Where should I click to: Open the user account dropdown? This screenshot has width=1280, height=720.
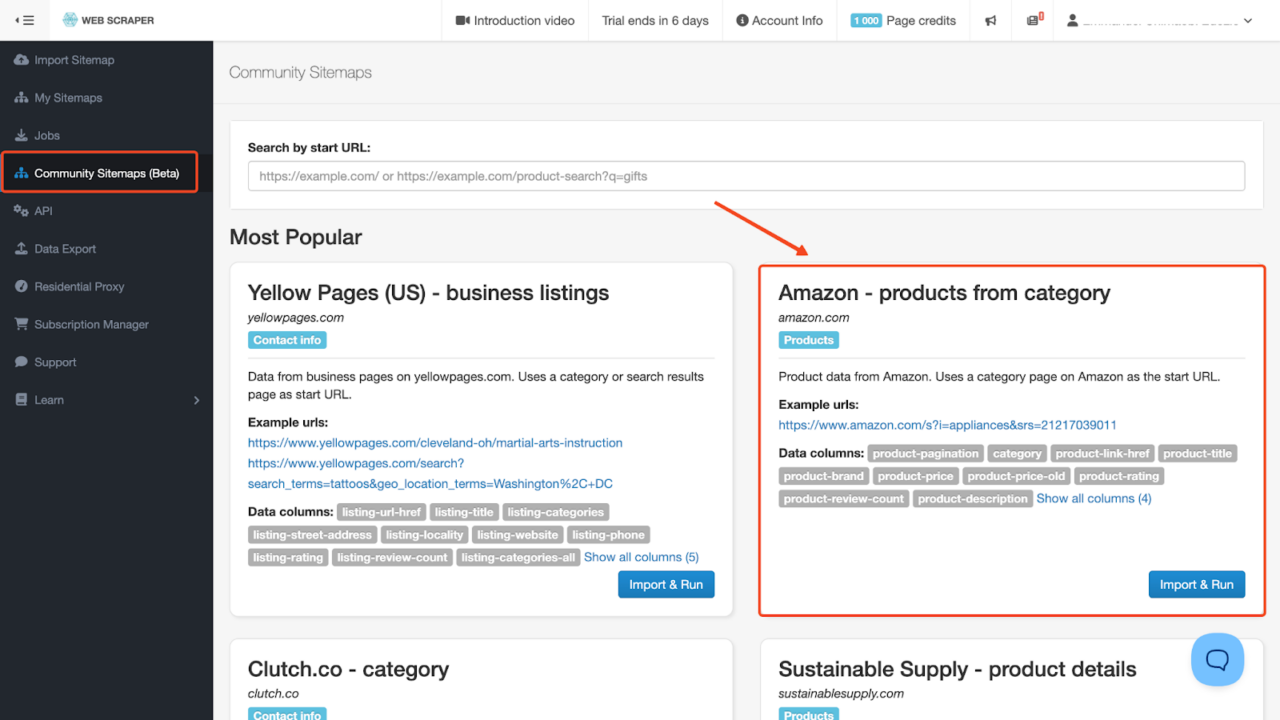1160,21
